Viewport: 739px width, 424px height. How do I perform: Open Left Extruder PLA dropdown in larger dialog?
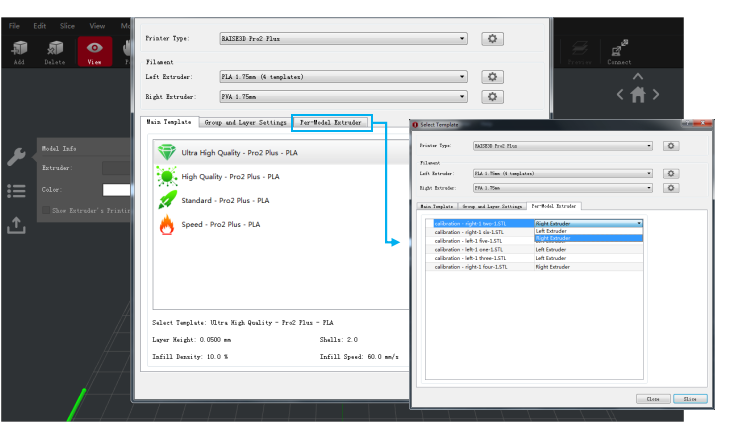pyautogui.click(x=344, y=77)
